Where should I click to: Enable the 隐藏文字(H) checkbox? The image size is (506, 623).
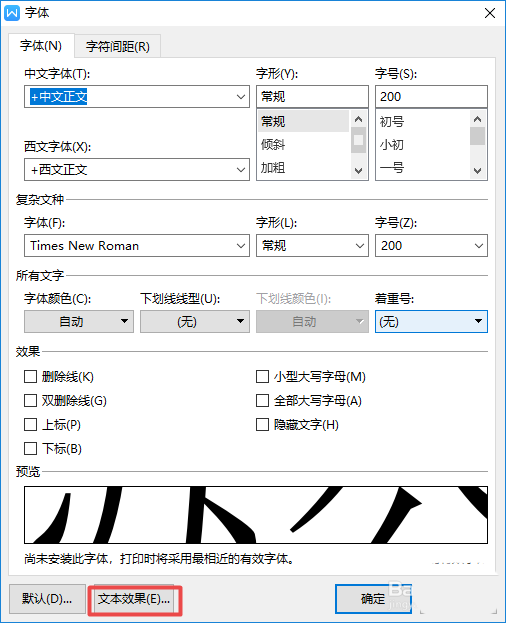tap(262, 425)
